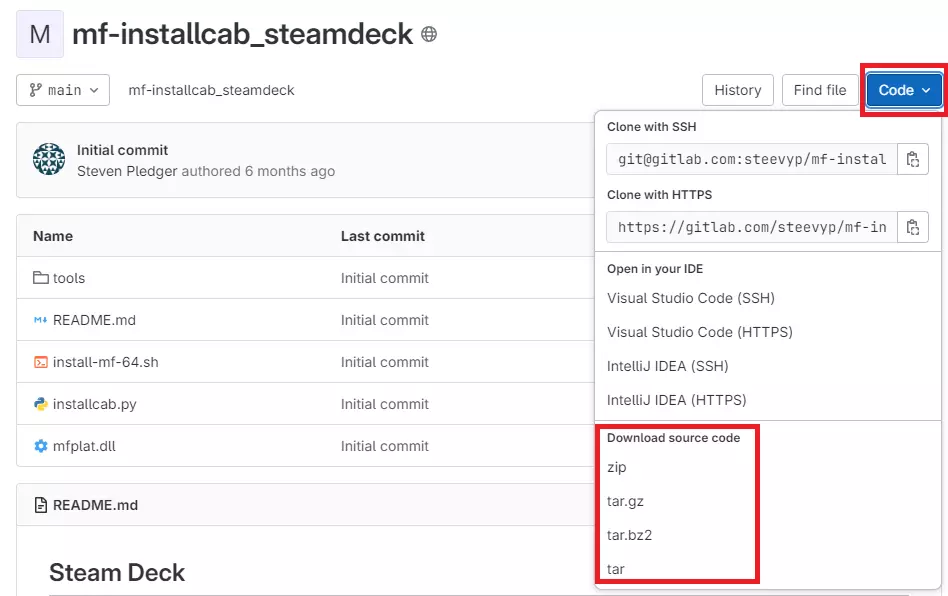Viewport: 948px width, 596px height.
Task: Copy the HTTPS clone URL
Action: tap(912, 227)
